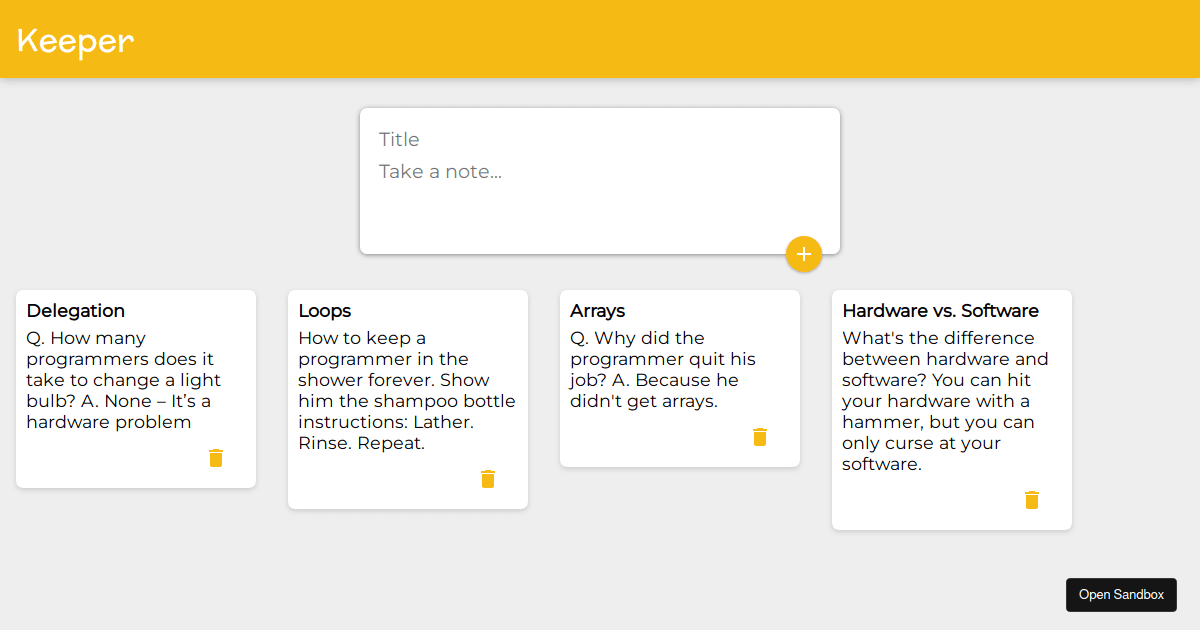1200x630 pixels.
Task: Click the trash icon on the second card
Action: (x=488, y=479)
